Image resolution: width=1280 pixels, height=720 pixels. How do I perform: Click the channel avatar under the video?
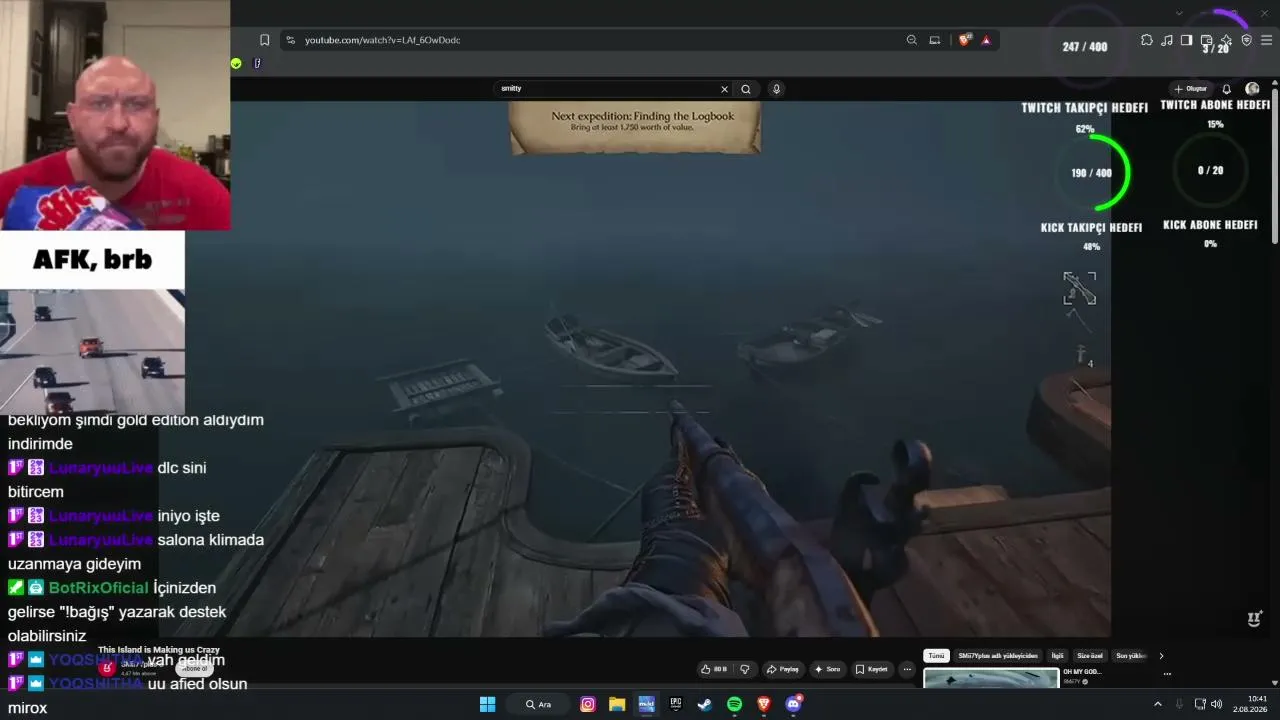107,668
